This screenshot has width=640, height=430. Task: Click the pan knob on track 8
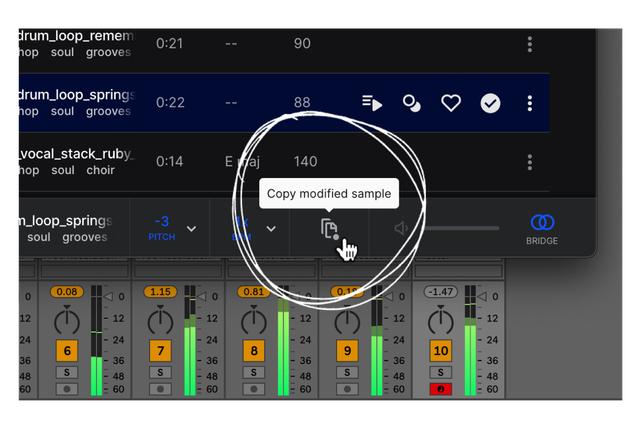[254, 321]
